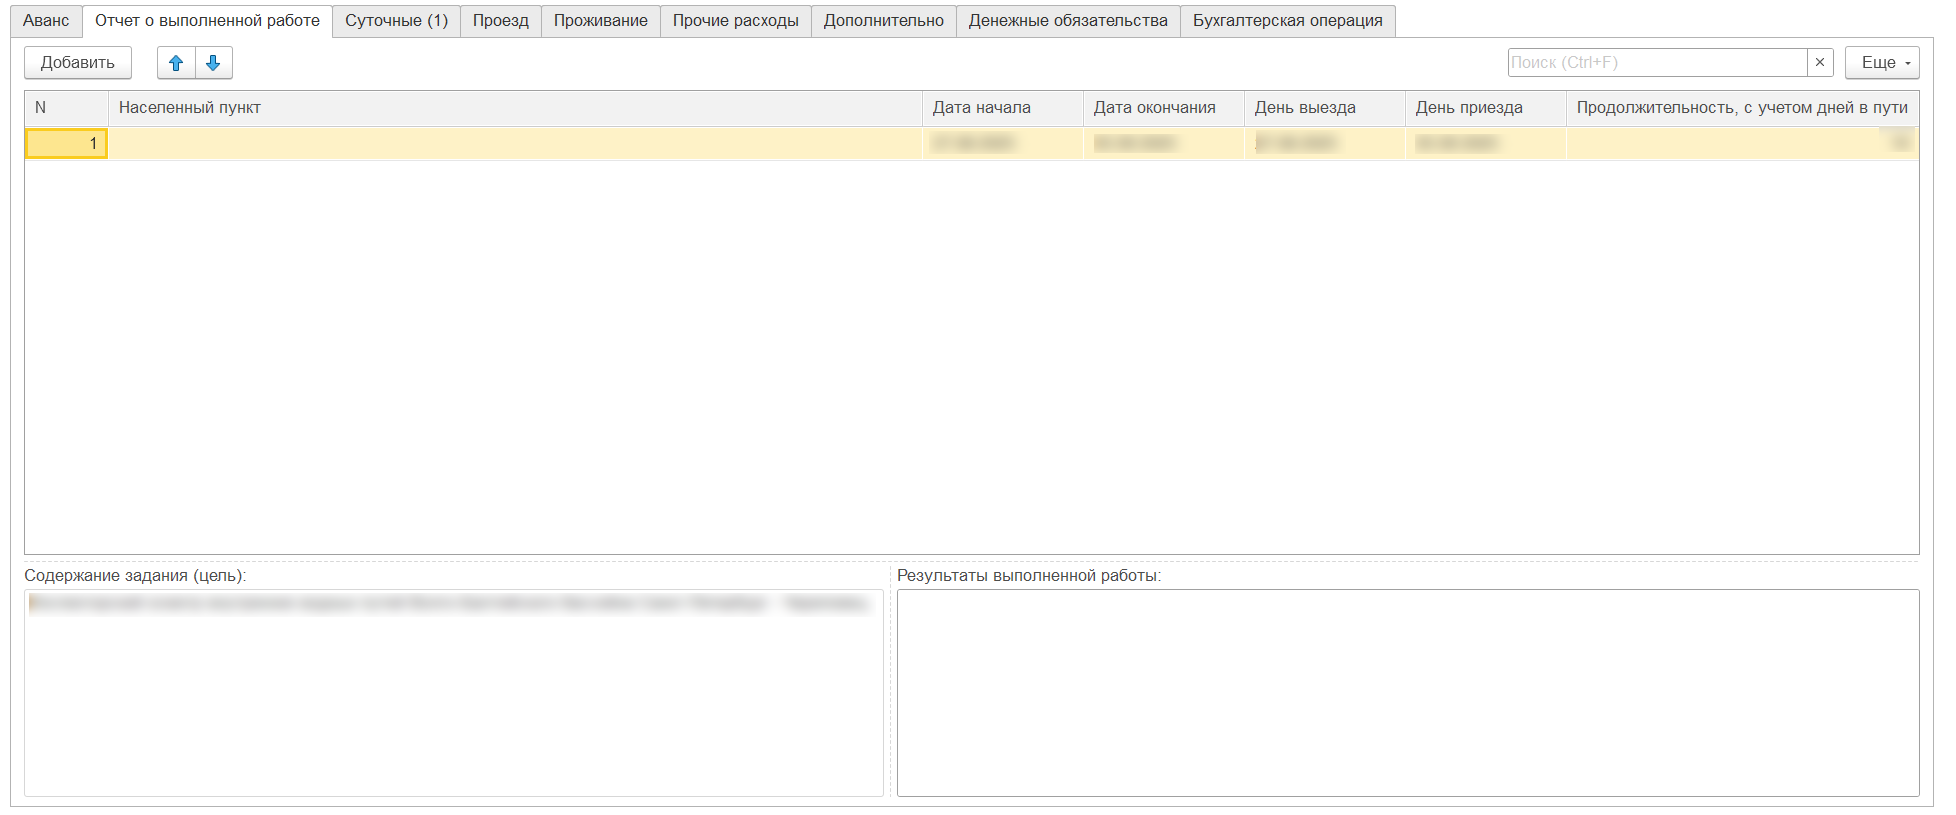Expand the Еще dropdown menu
The image size is (1956, 815).
pyautogui.click(x=1881, y=63)
